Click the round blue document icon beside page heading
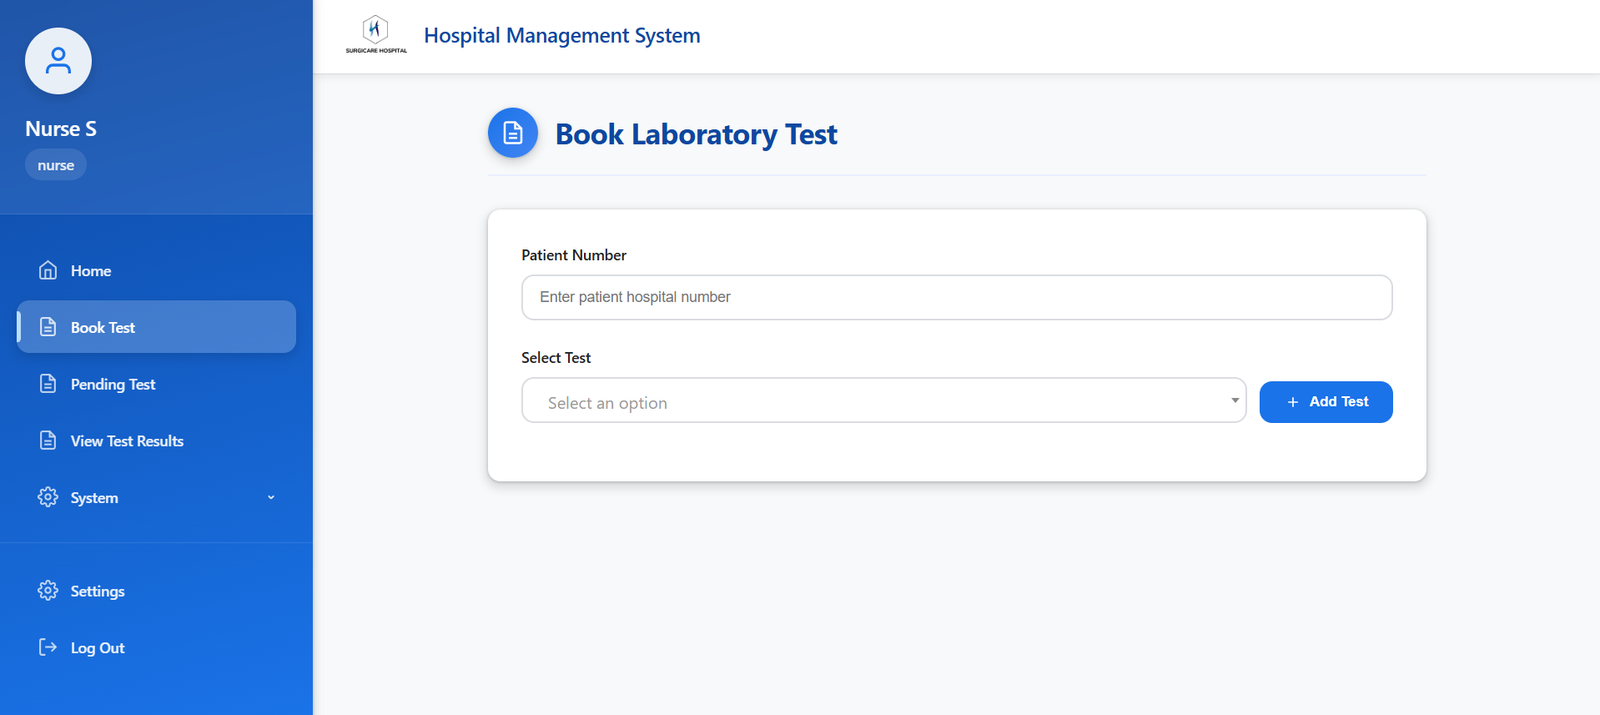Image resolution: width=1600 pixels, height=715 pixels. point(513,133)
